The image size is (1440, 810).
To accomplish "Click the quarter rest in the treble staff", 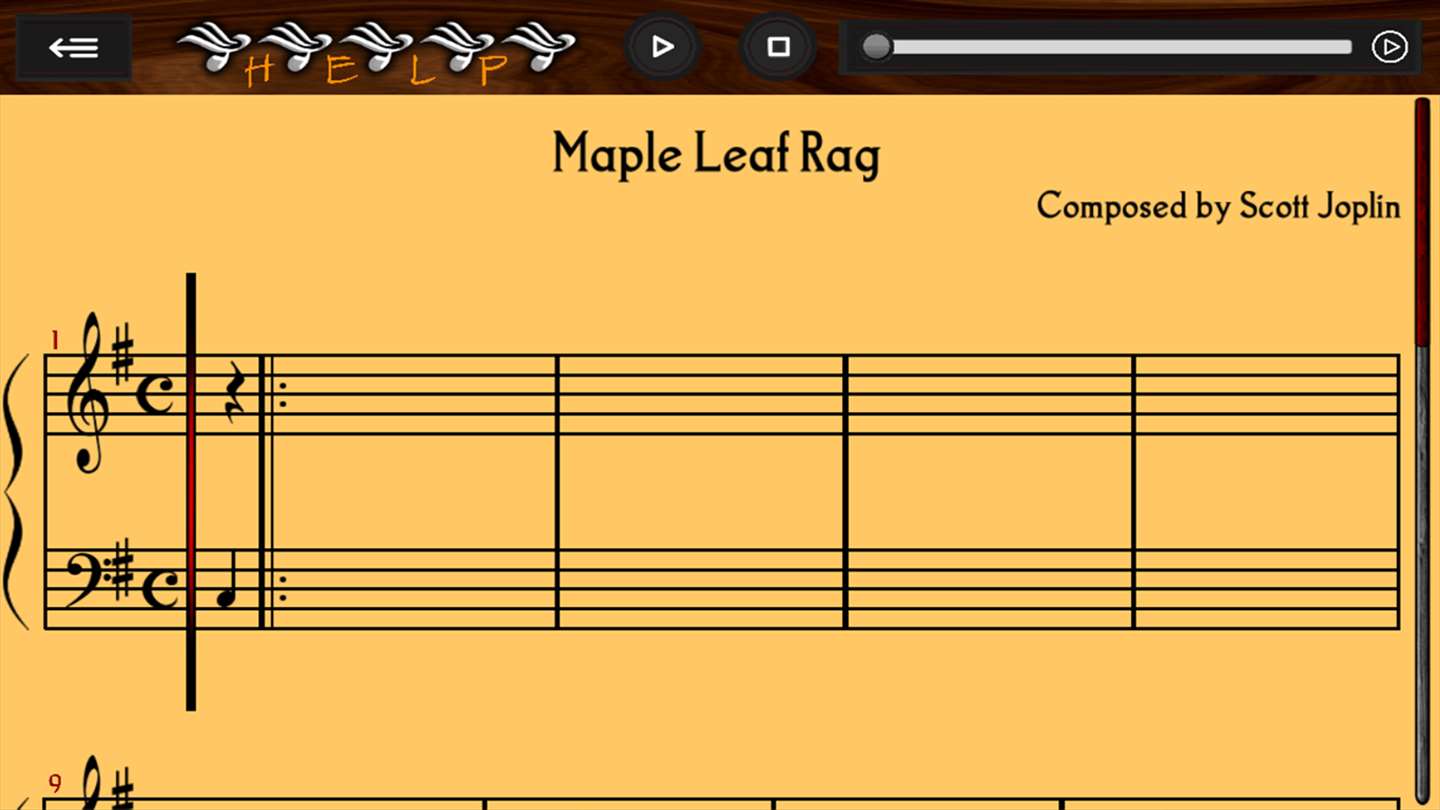I will [x=233, y=392].
